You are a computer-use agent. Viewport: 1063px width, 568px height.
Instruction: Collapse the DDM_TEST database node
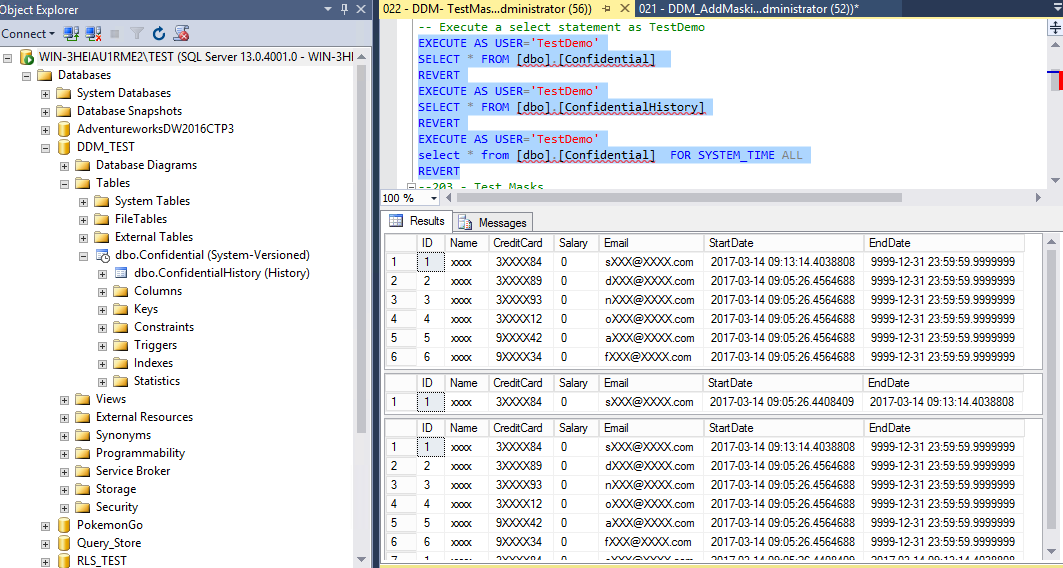[45, 147]
